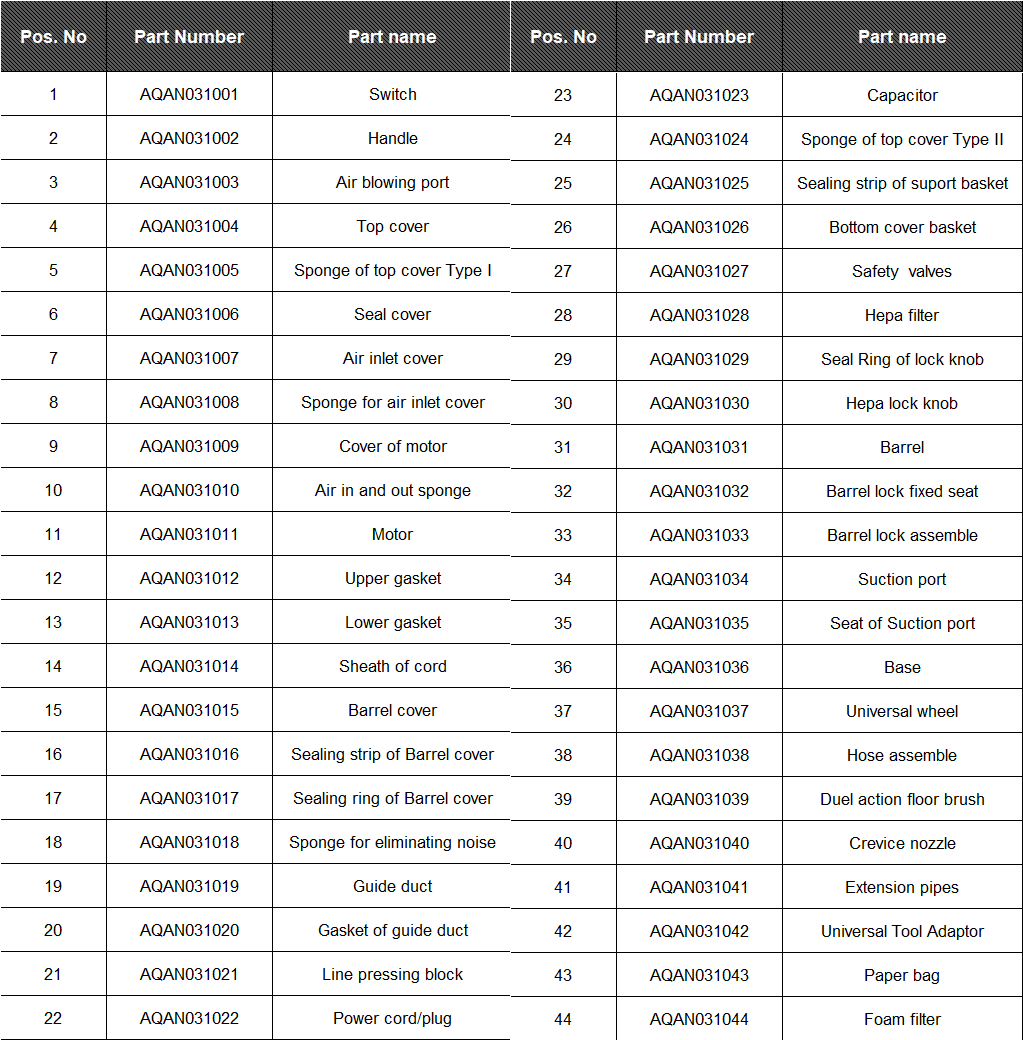Click the Crevice nozzle part name

click(902, 843)
